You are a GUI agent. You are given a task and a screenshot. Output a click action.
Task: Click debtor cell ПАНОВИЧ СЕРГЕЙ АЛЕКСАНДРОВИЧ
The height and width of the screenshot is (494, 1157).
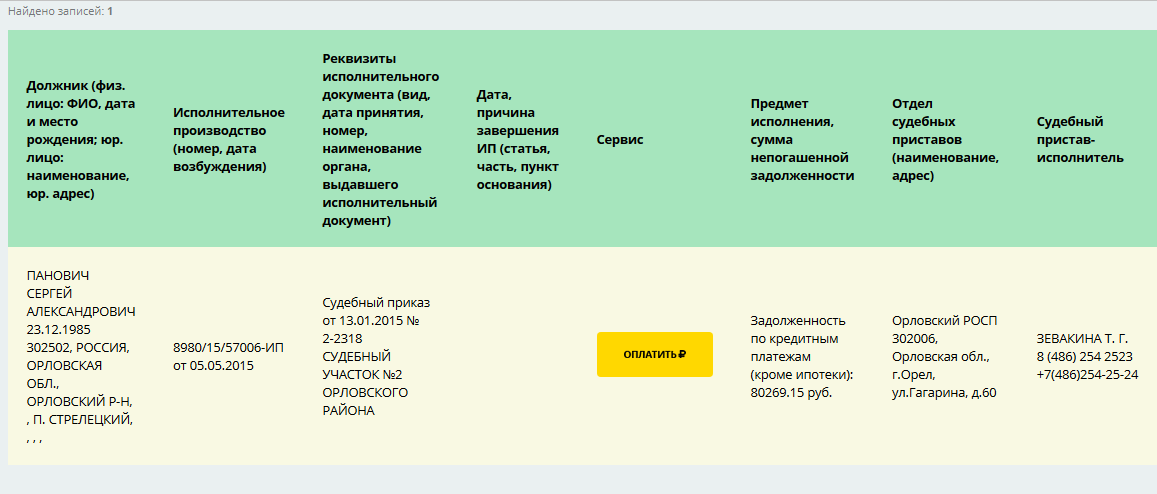[x=81, y=357]
